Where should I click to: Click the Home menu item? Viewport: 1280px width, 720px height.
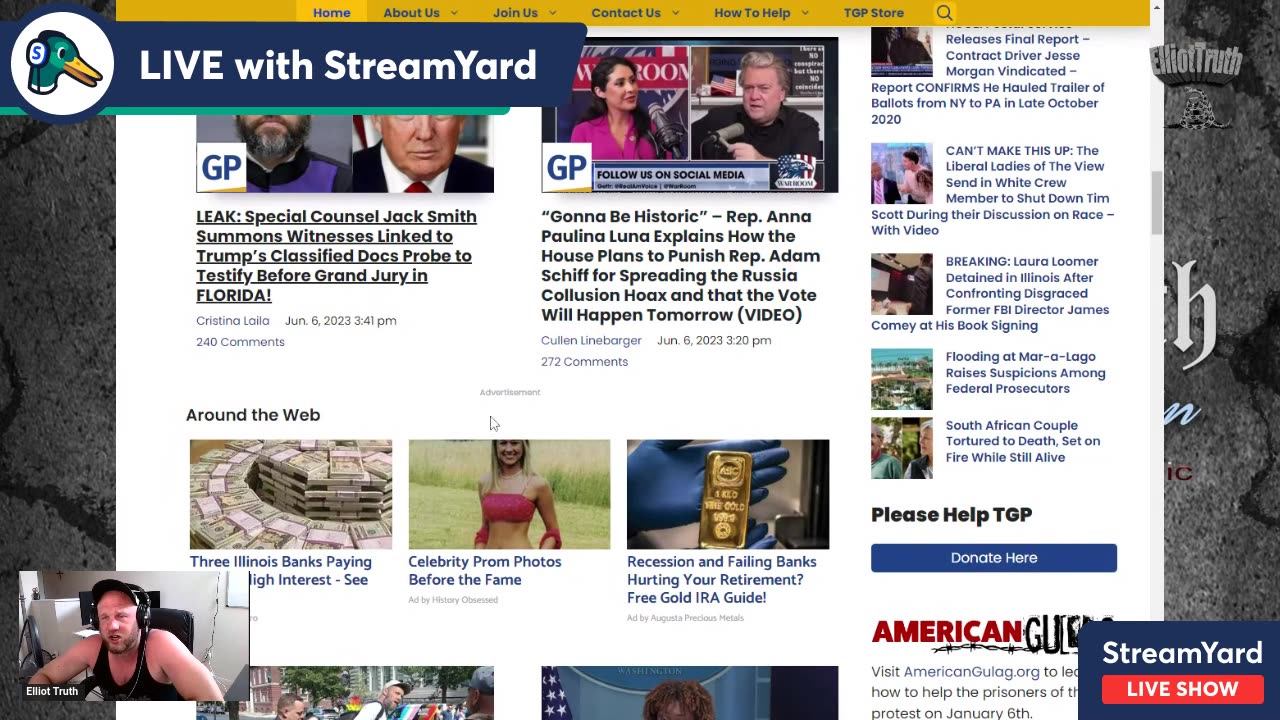[x=331, y=13]
